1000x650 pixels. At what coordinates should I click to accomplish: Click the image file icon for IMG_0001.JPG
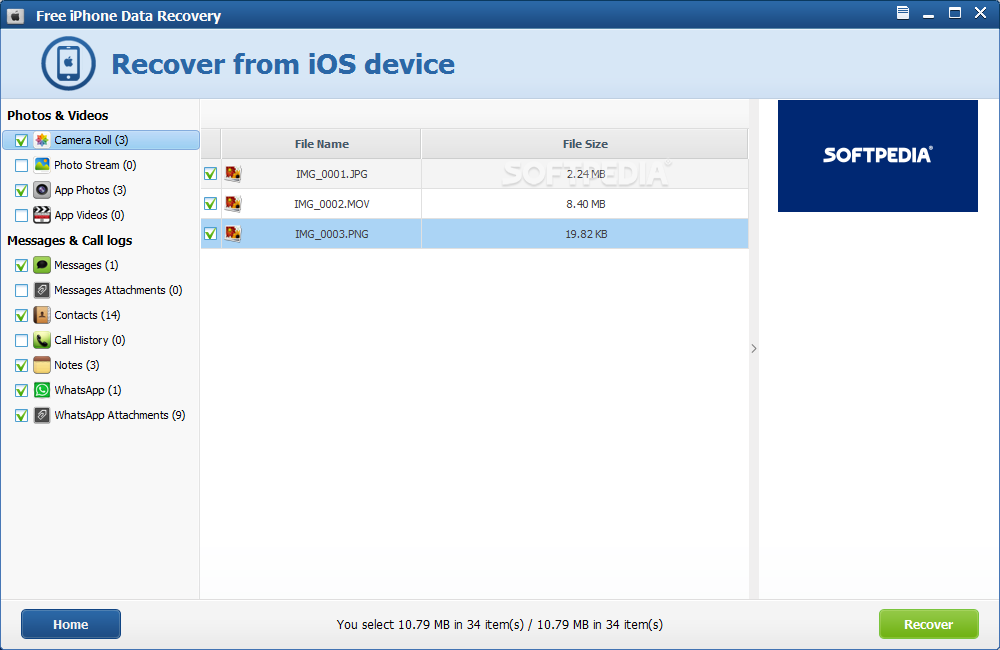pos(233,174)
